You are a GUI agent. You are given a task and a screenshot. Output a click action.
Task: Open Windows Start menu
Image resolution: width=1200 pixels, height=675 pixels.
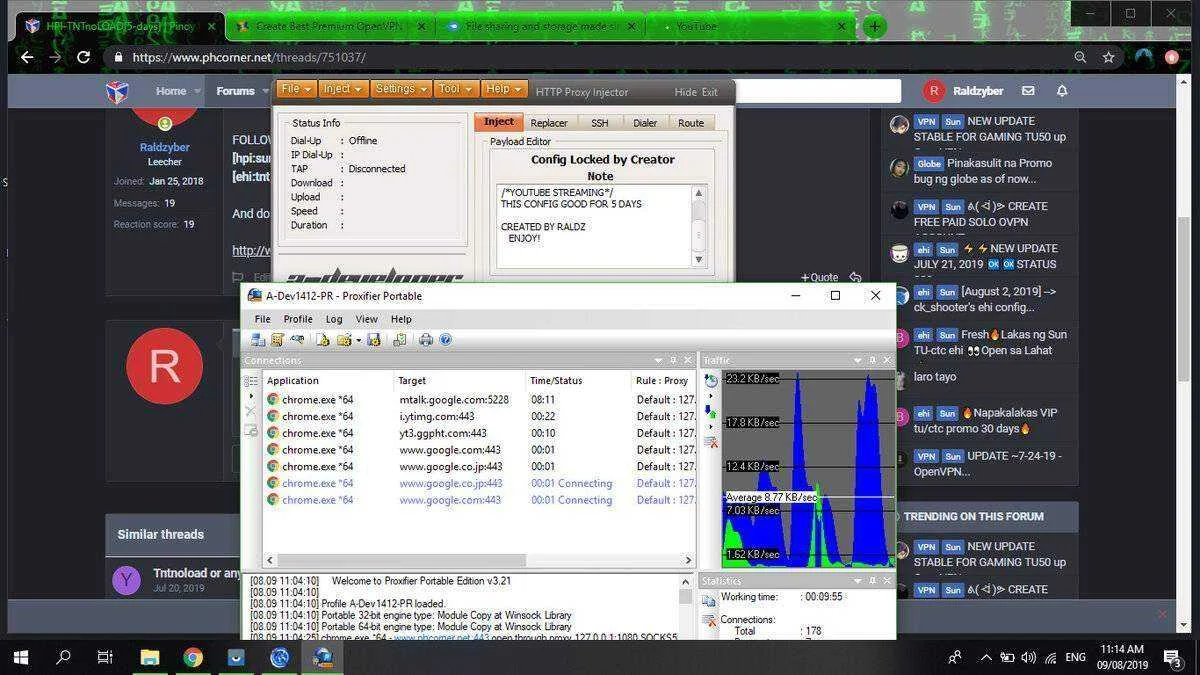[x=20, y=657]
